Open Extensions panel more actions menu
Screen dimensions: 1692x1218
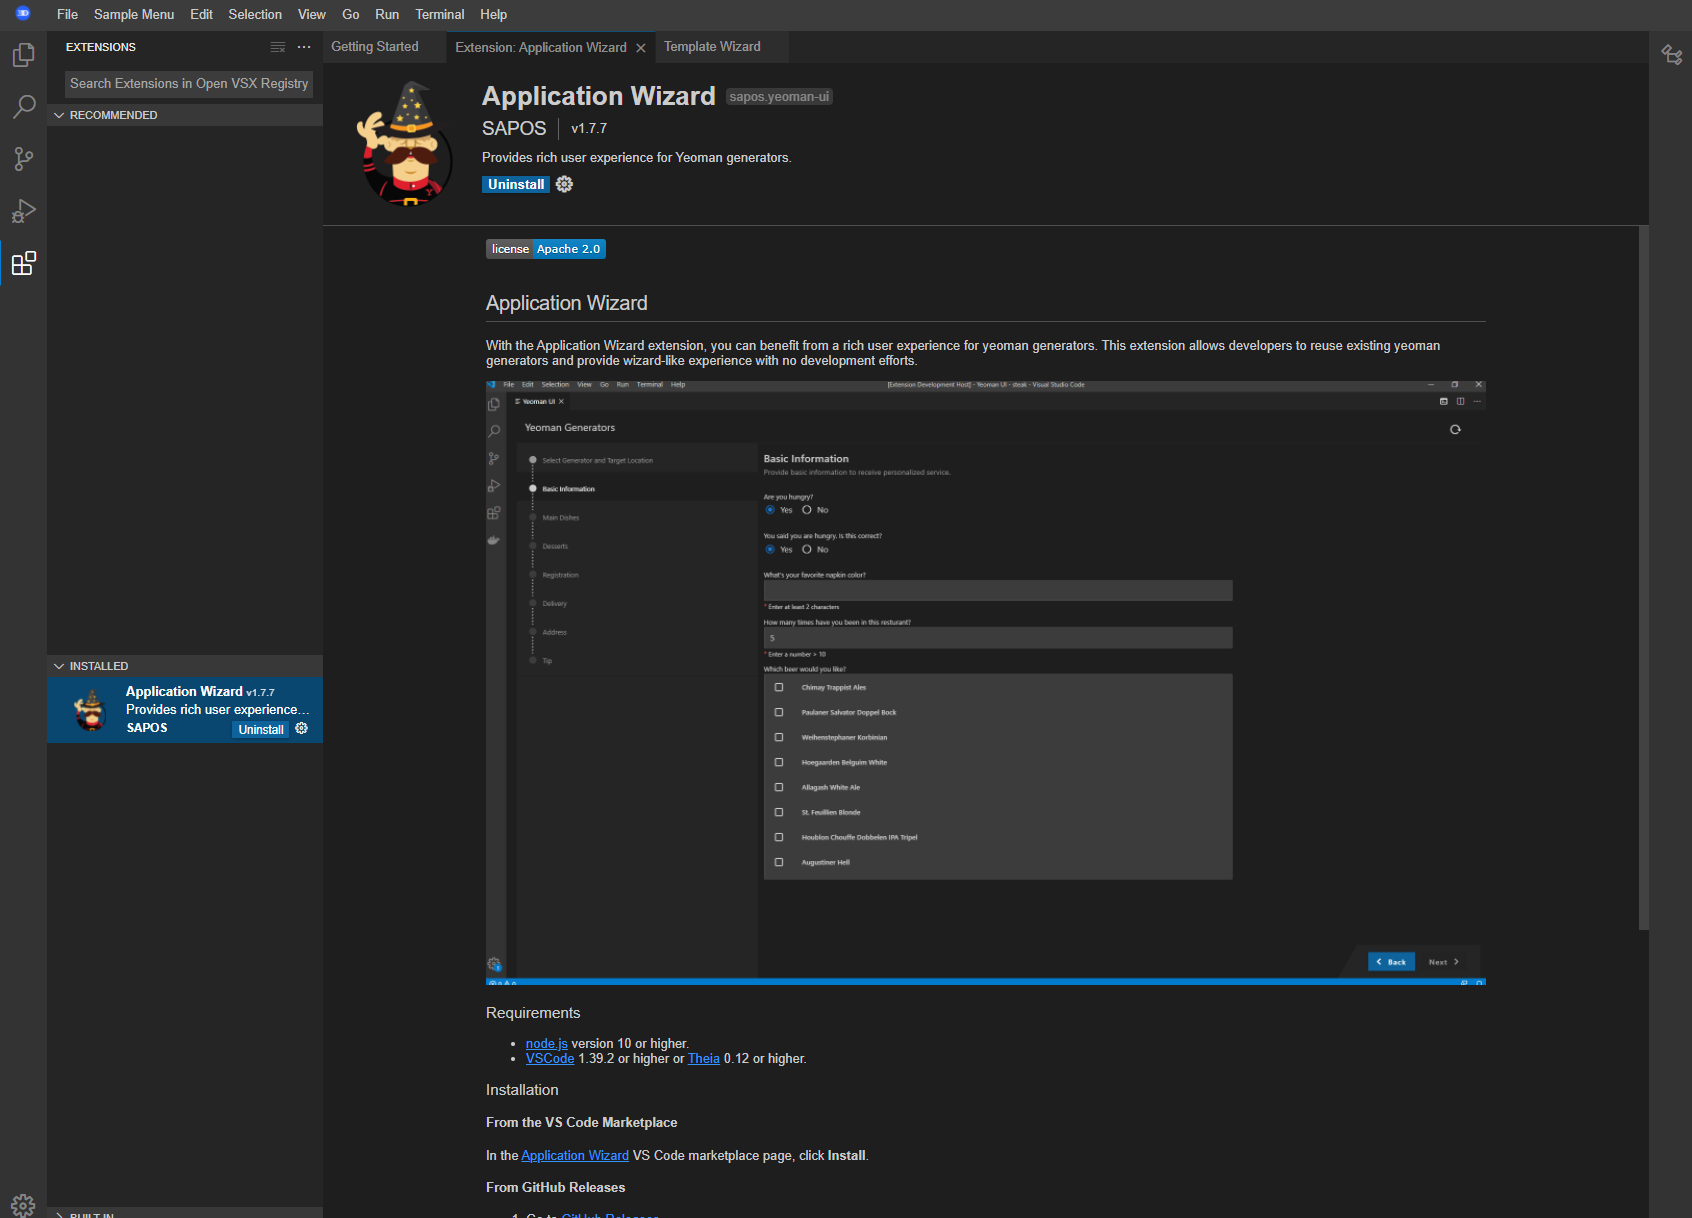tap(304, 47)
